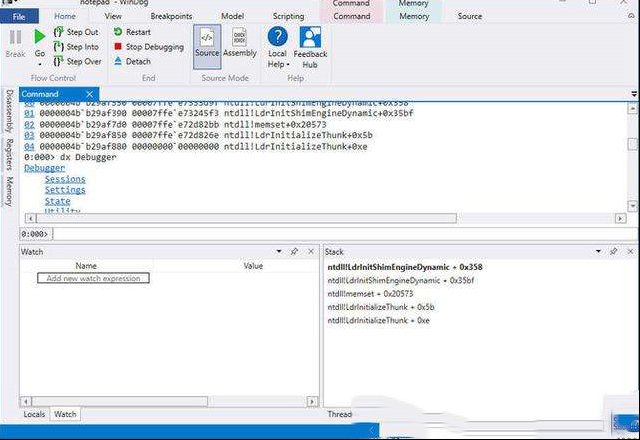Image resolution: width=640 pixels, height=440 pixels.
Task: Click the Break pause icon
Action: pyautogui.click(x=16, y=38)
